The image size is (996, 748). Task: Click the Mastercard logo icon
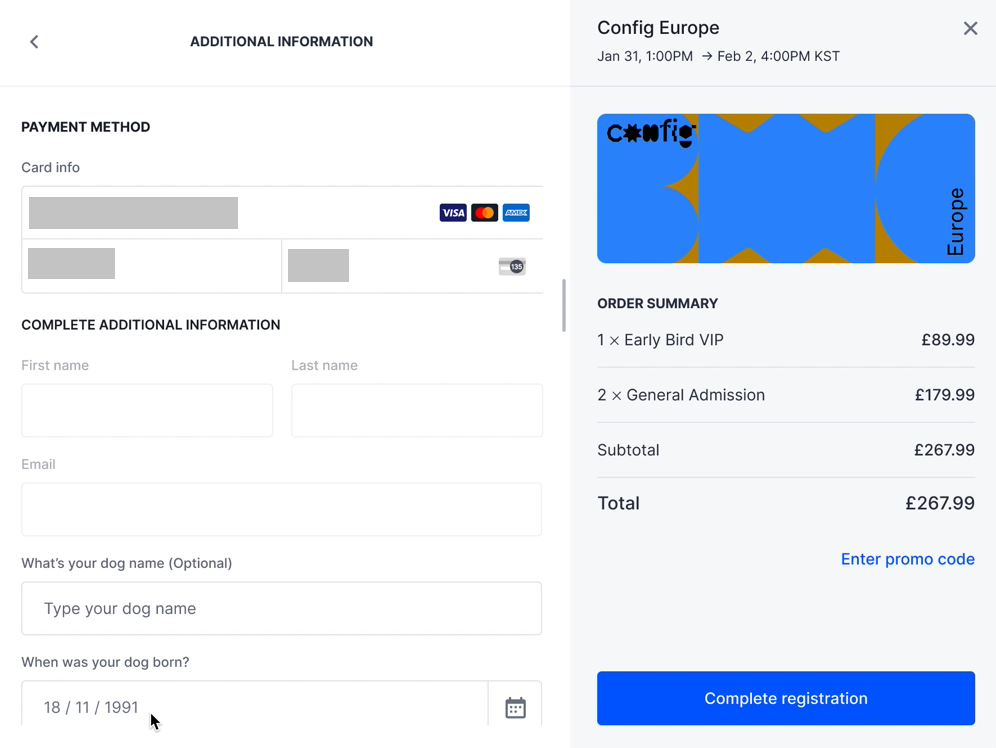[485, 213]
